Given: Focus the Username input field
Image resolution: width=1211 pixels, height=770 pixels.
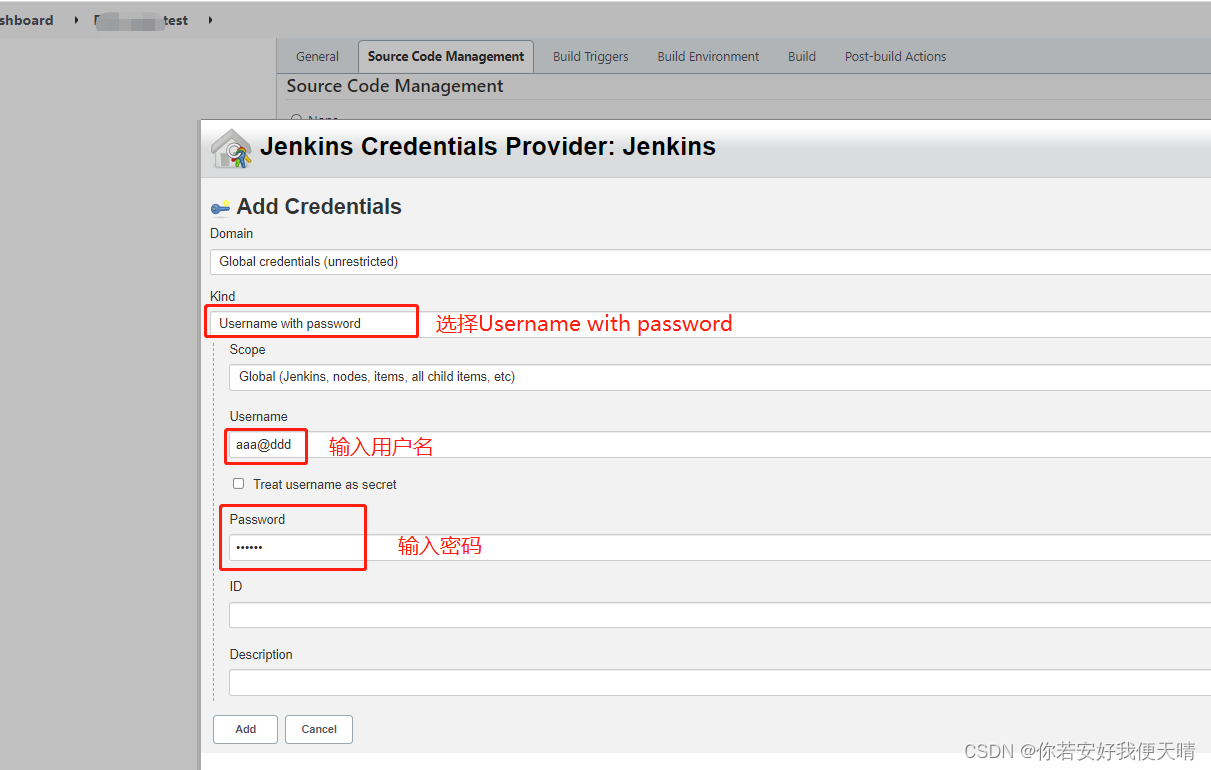Looking at the screenshot, I should pyautogui.click(x=720, y=445).
